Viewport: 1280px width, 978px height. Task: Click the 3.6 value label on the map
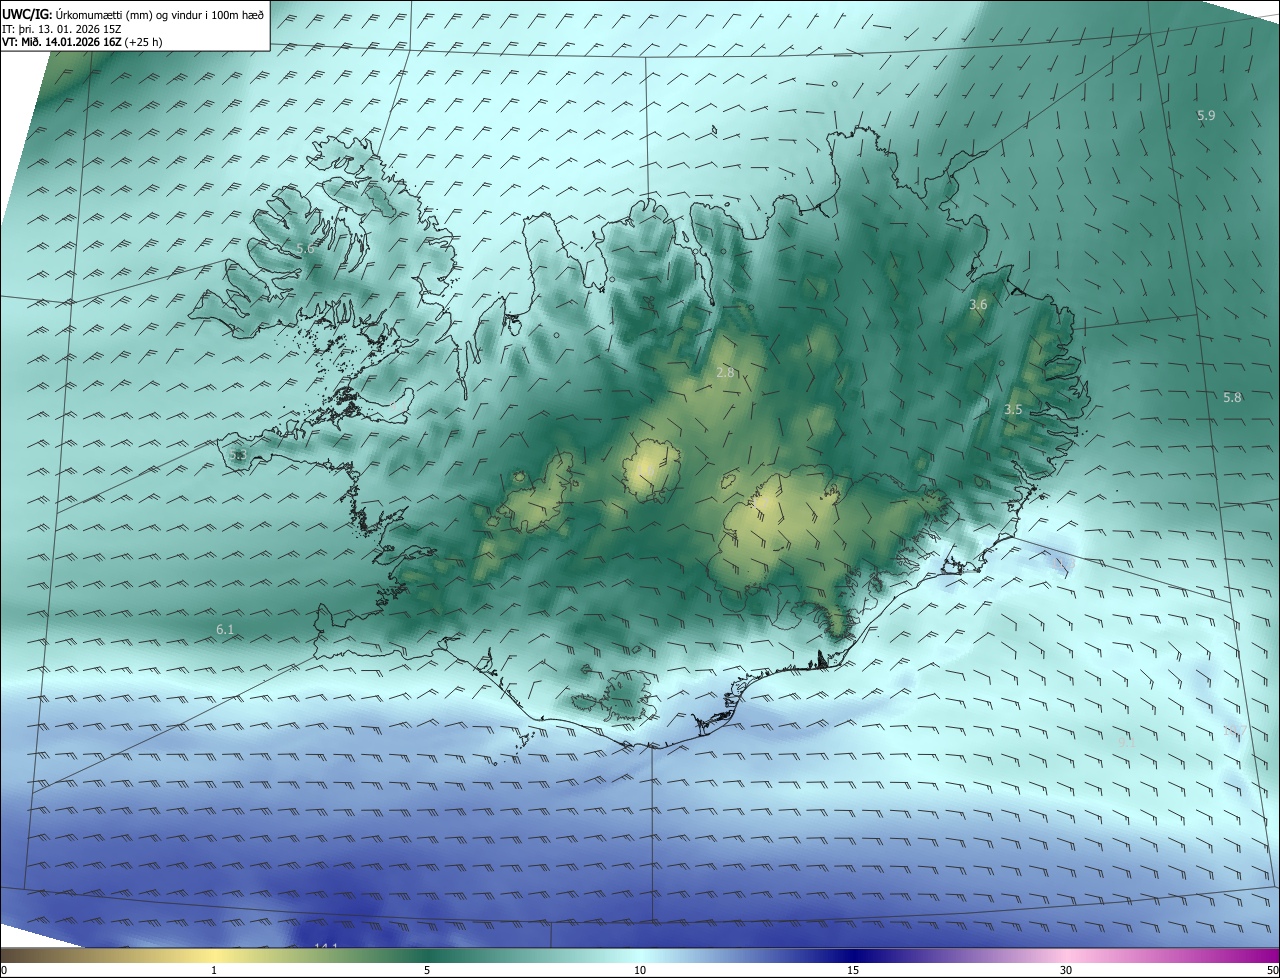(978, 304)
